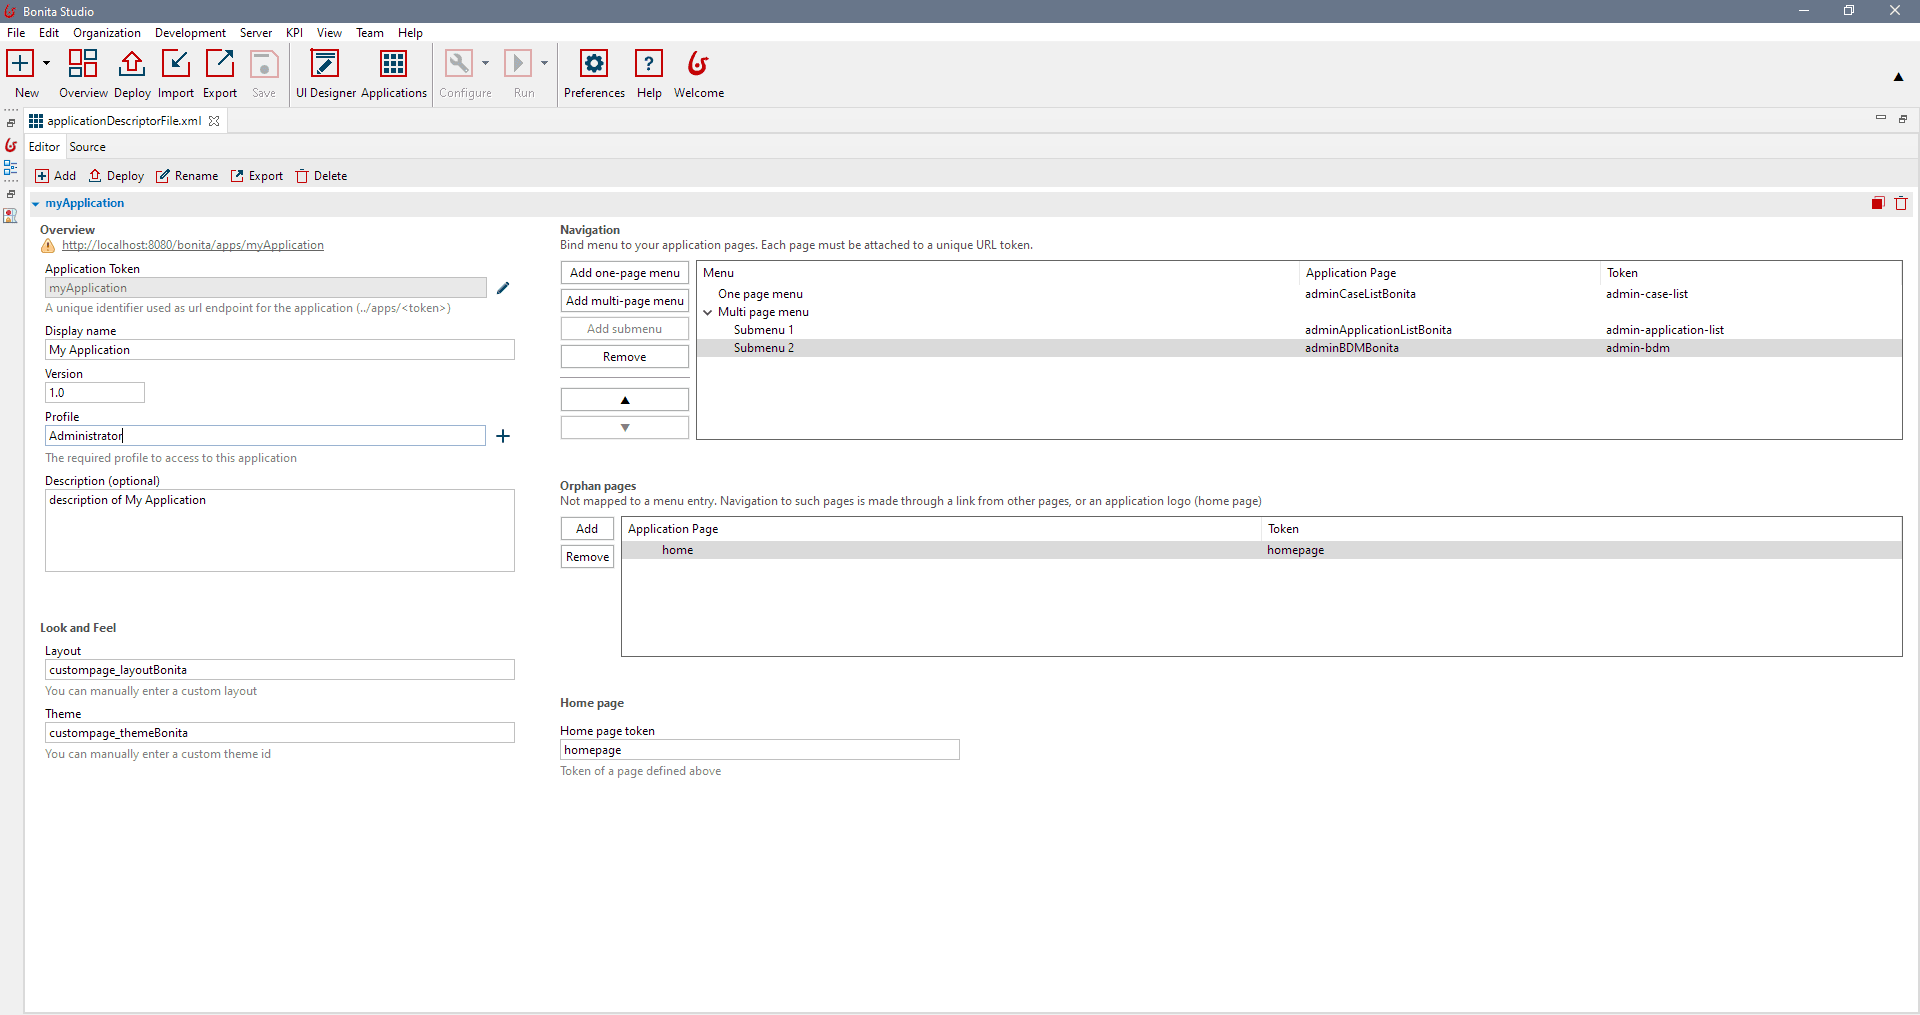Click Remove under Orphan pages
This screenshot has width=1920, height=1015.
[x=587, y=556]
